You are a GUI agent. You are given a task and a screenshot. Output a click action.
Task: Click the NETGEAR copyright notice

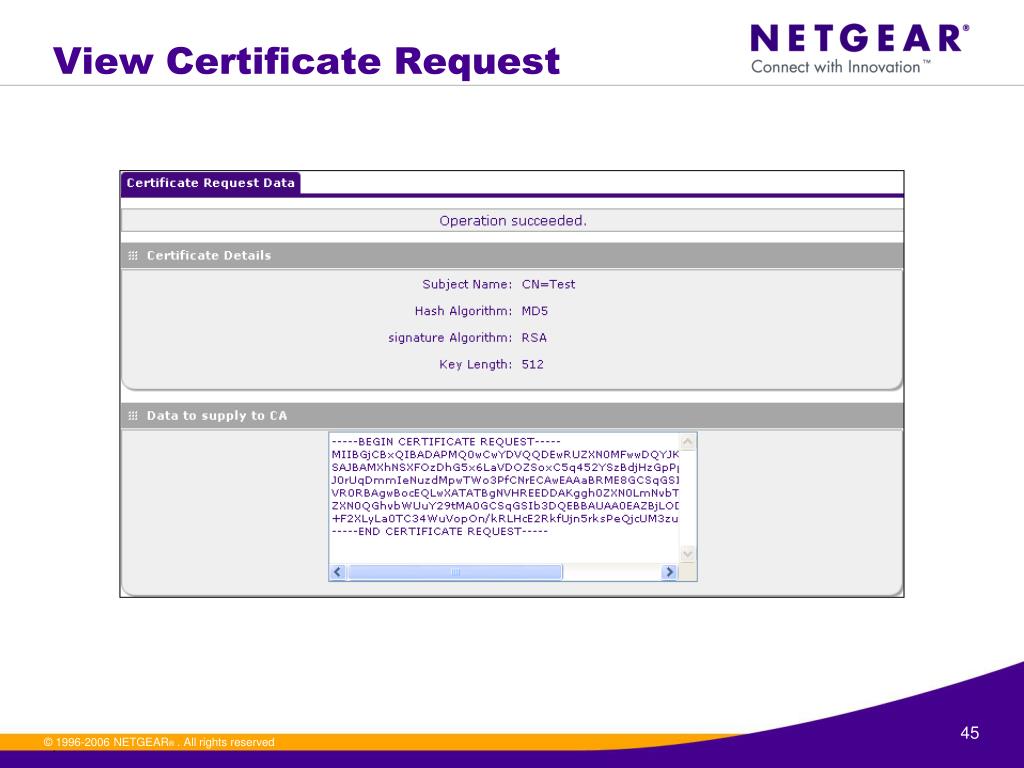(159, 743)
